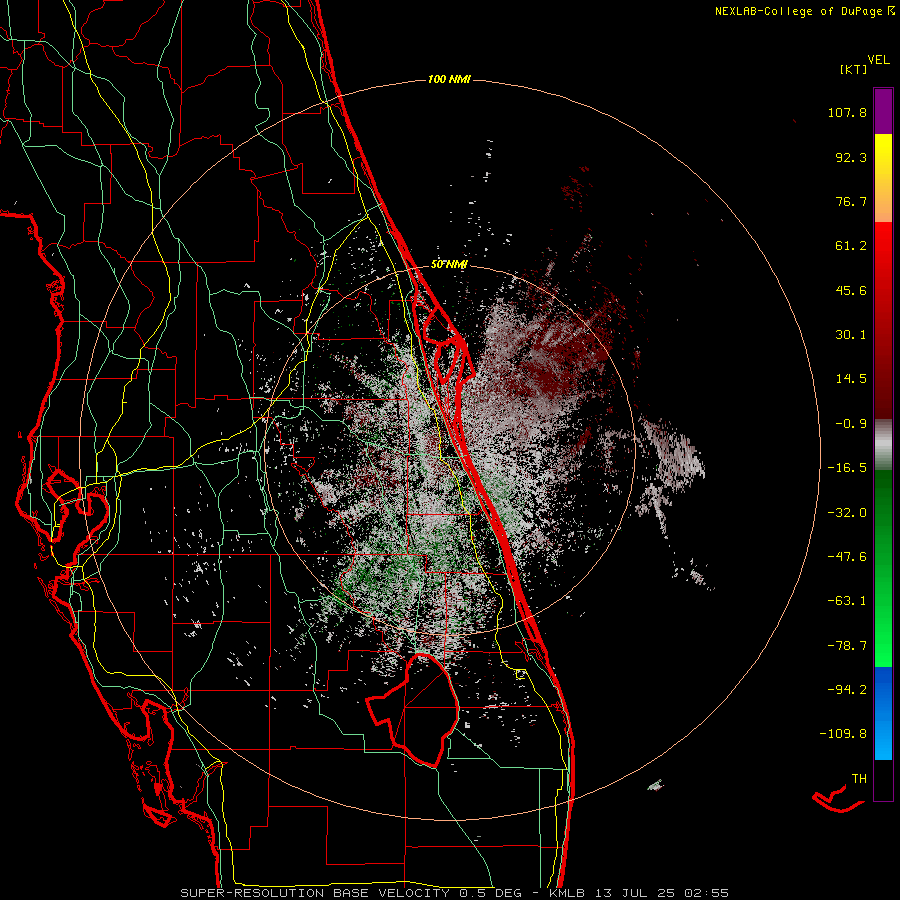
Task: Click the 'KMLB' station identifier in caption
Action: tap(567, 893)
